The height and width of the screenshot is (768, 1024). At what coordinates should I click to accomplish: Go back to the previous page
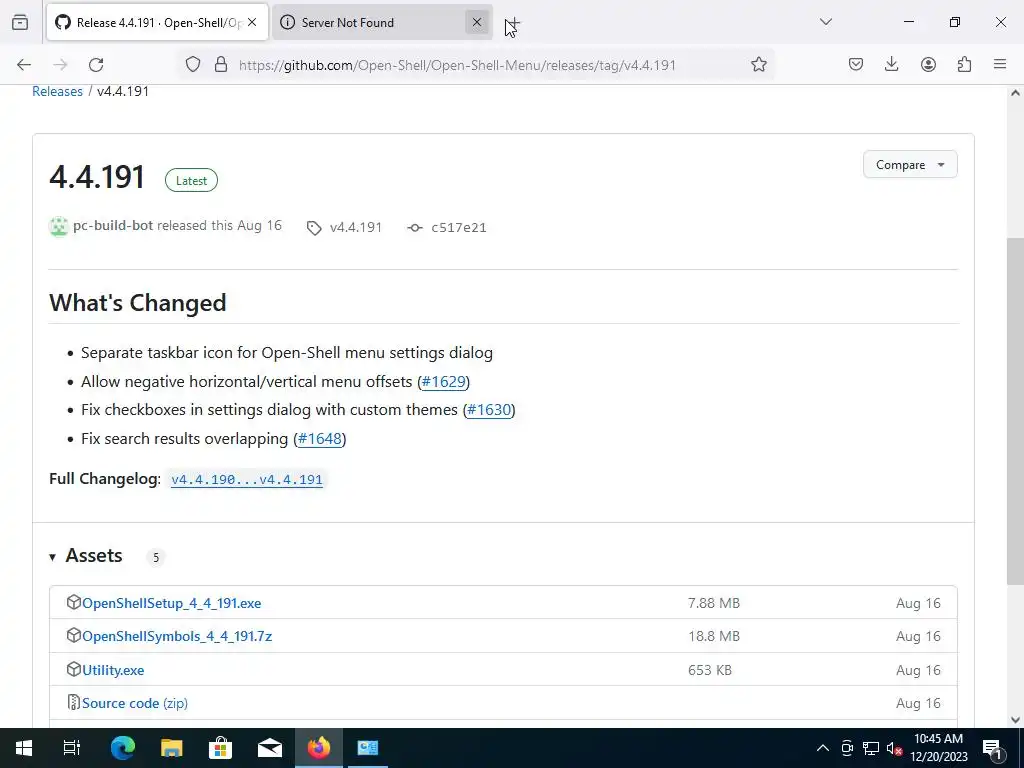[24, 64]
